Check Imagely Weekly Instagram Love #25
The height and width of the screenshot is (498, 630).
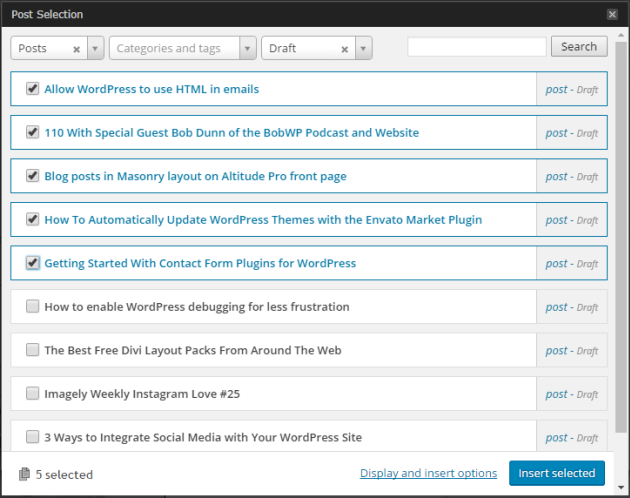33,393
